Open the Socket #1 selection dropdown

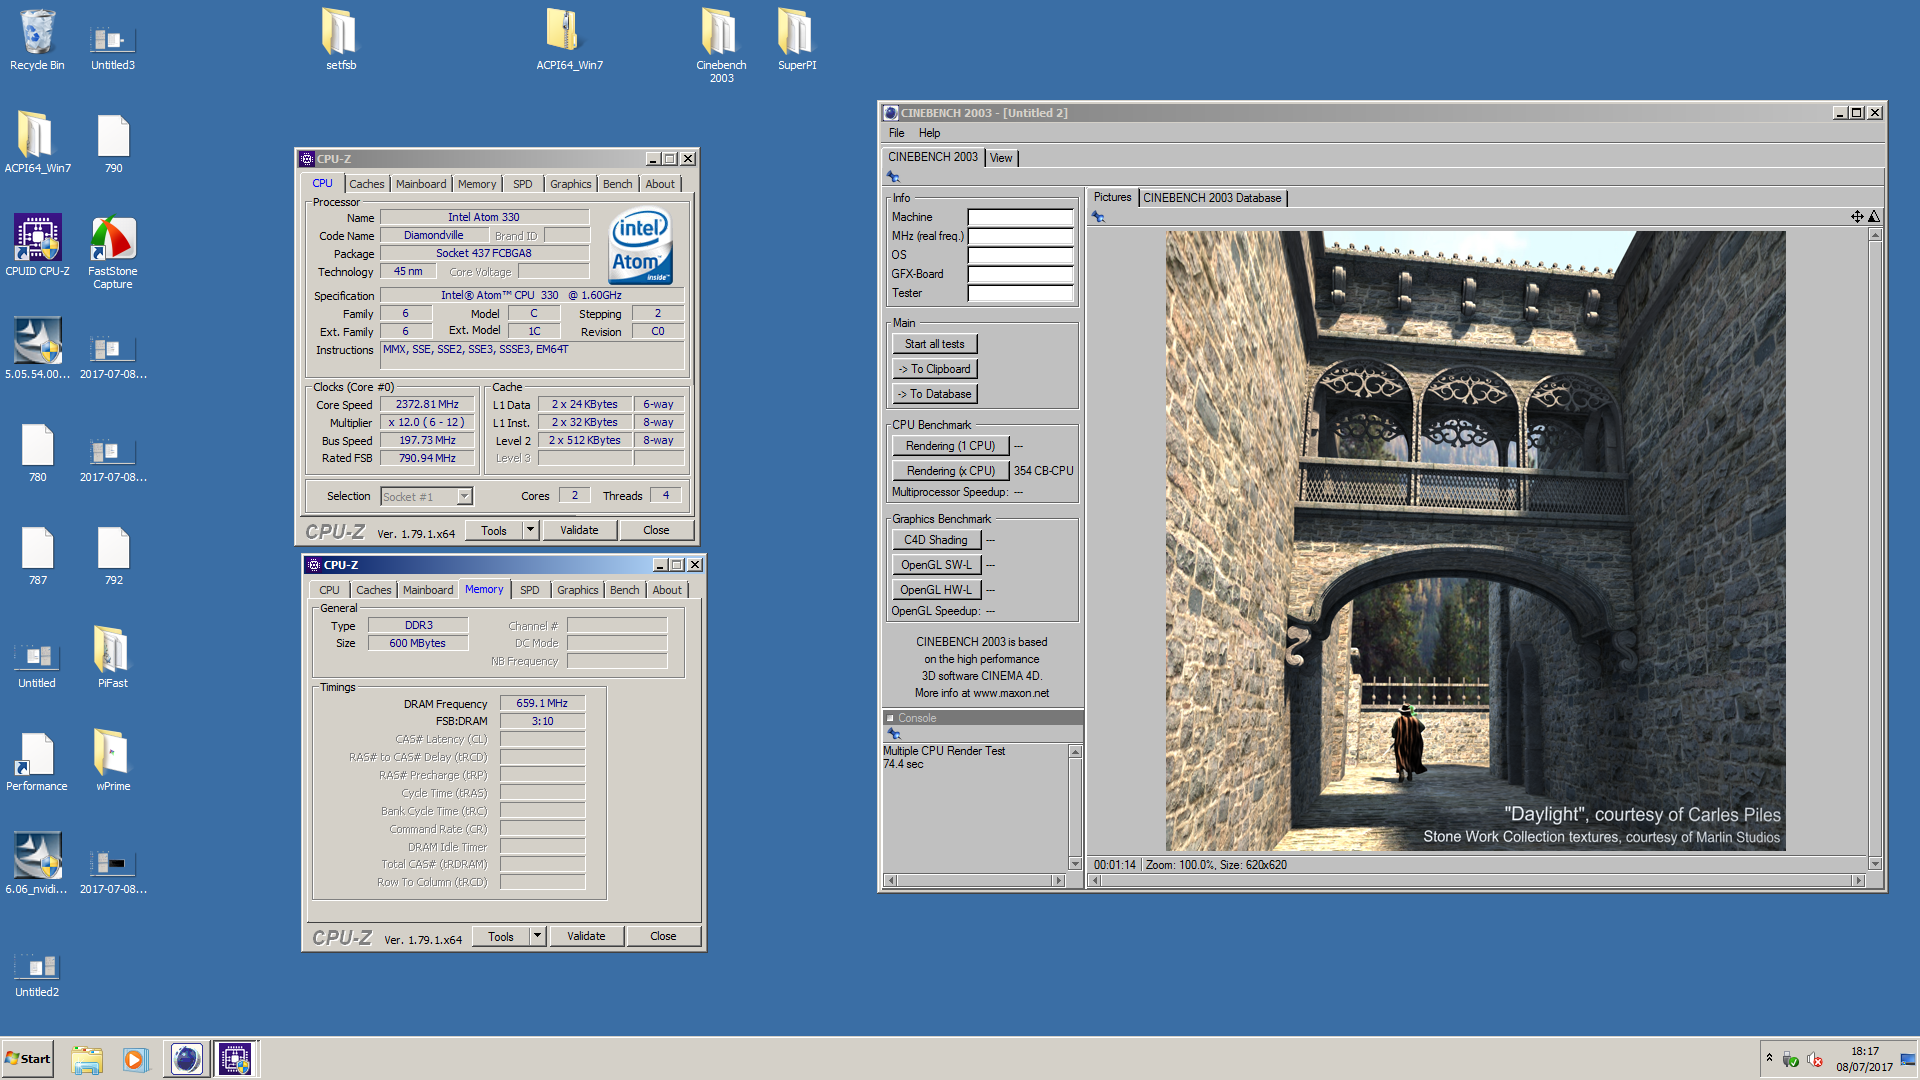click(464, 497)
